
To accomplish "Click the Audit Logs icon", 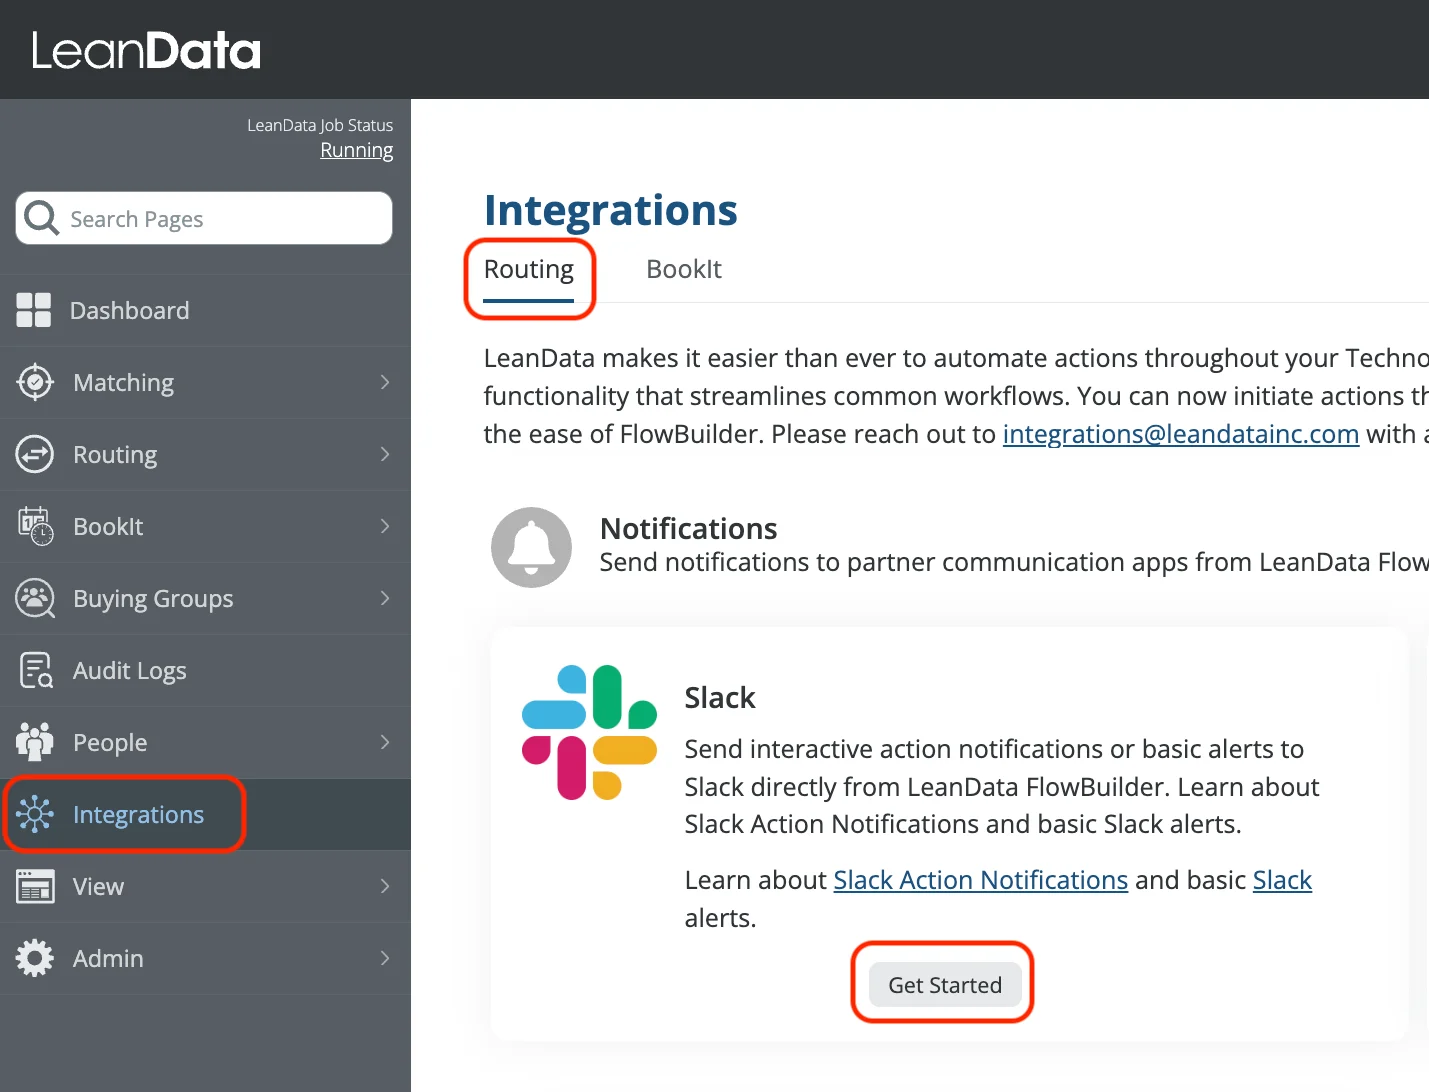I will 36,670.
